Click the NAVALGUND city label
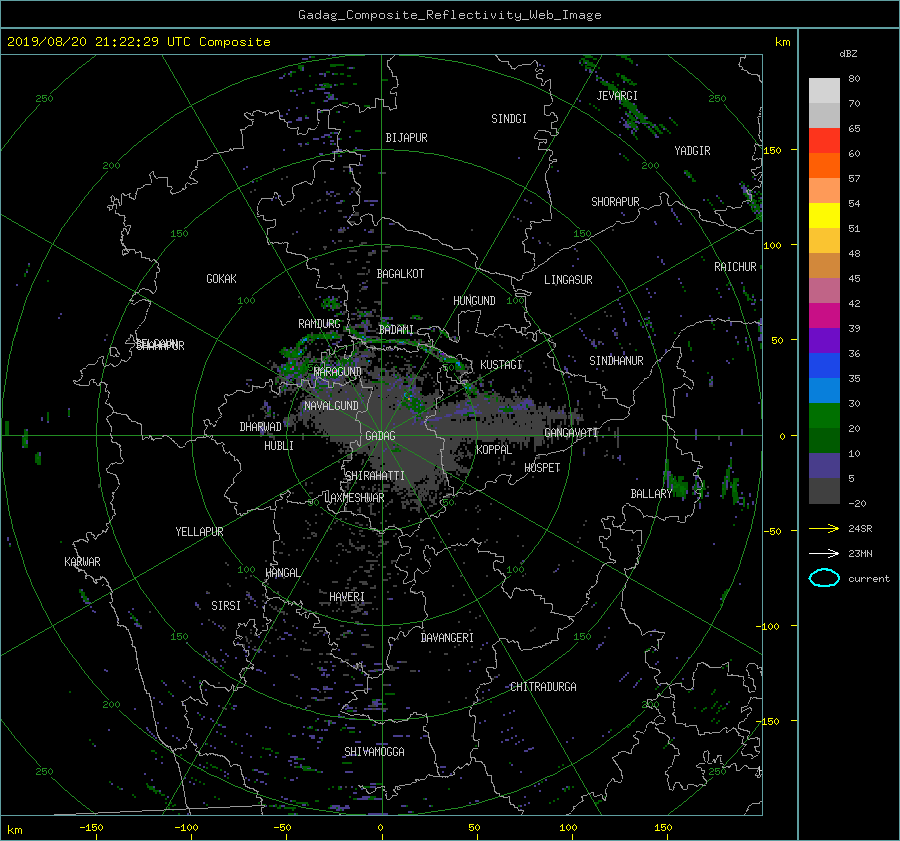Viewport: 900px width, 841px height. click(331, 406)
